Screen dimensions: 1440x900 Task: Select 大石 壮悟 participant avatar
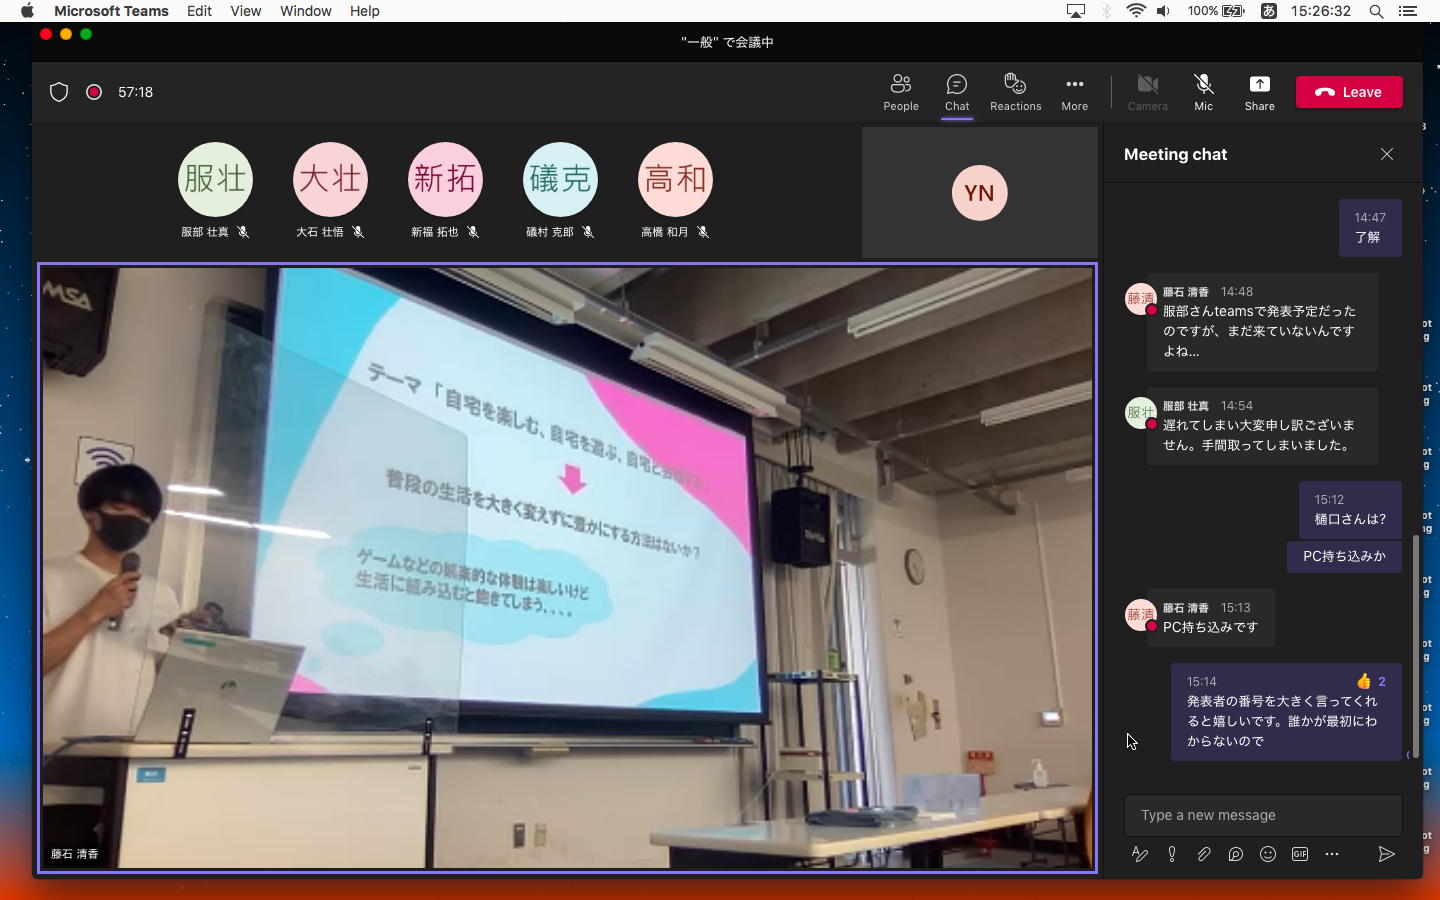tap(330, 180)
